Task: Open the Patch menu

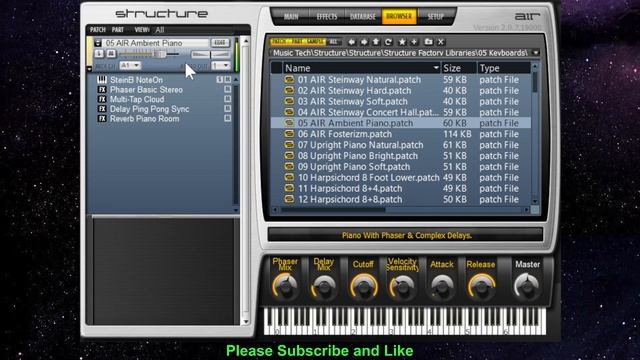Action: [98, 29]
